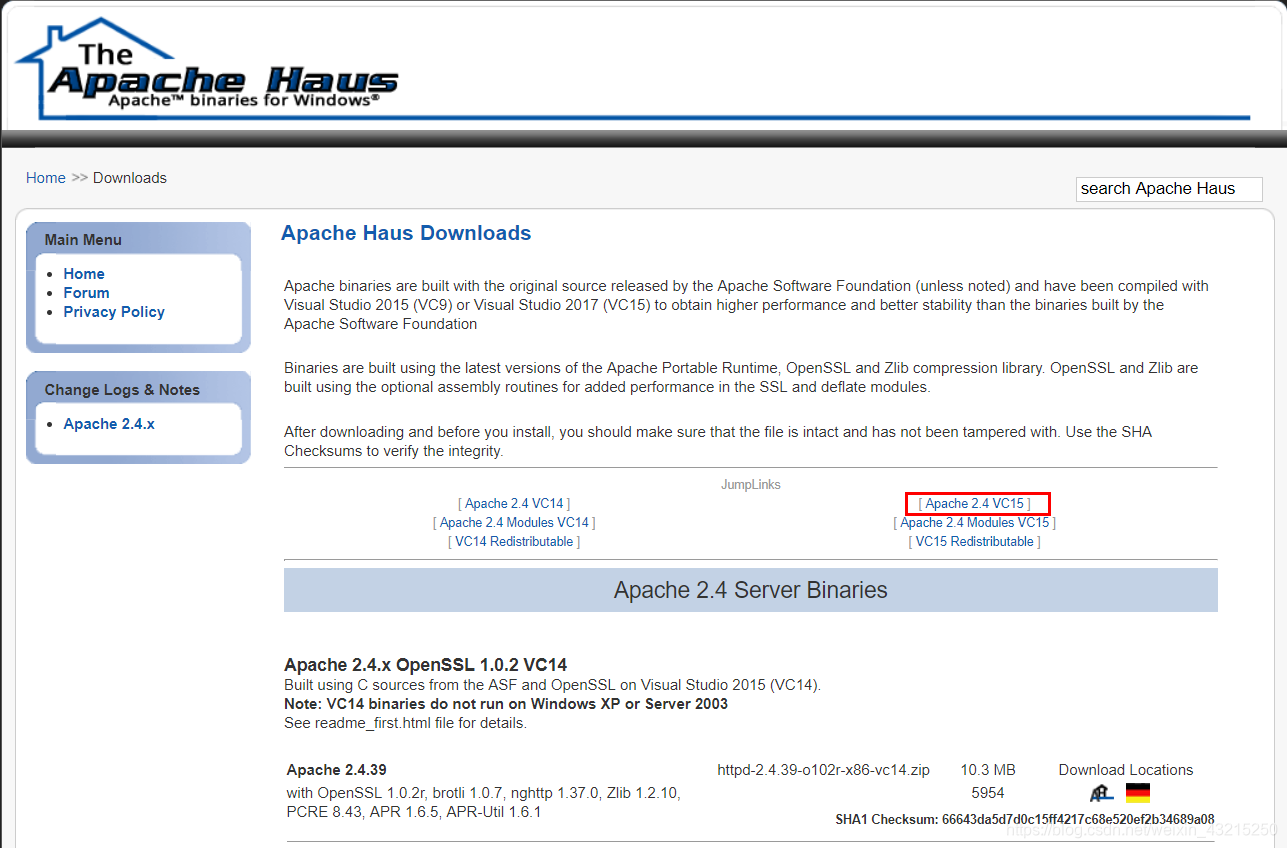1287x848 pixels.
Task: Click the Apache 2.4 Server Binaries banner
Action: (751, 590)
